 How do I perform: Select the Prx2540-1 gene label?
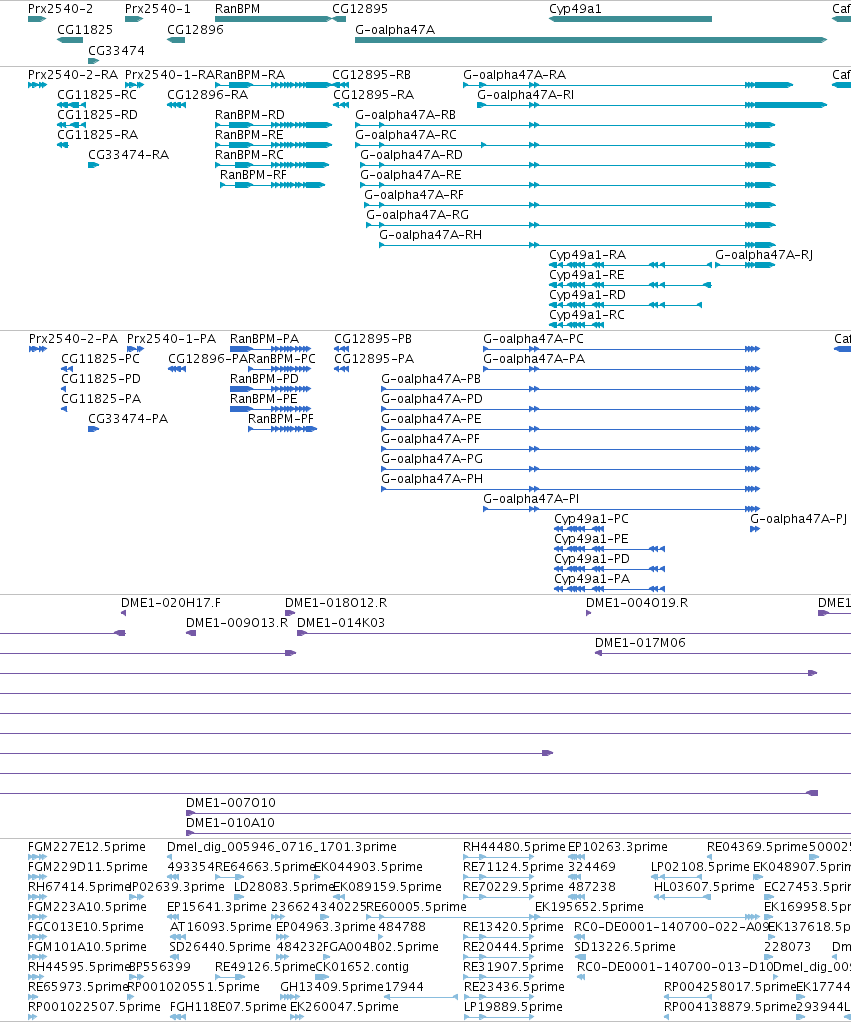[158, 9]
